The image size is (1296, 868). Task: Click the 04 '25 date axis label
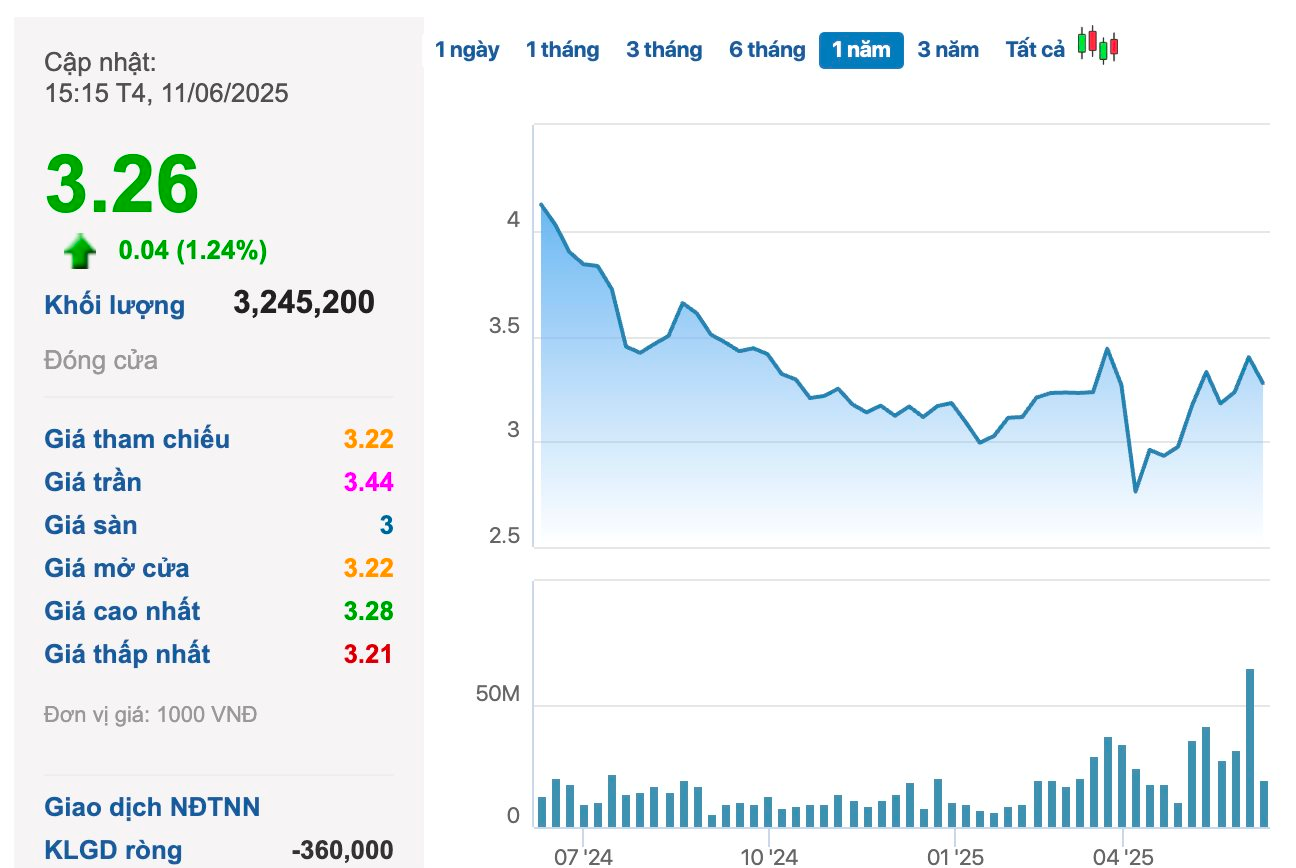pos(1122,857)
